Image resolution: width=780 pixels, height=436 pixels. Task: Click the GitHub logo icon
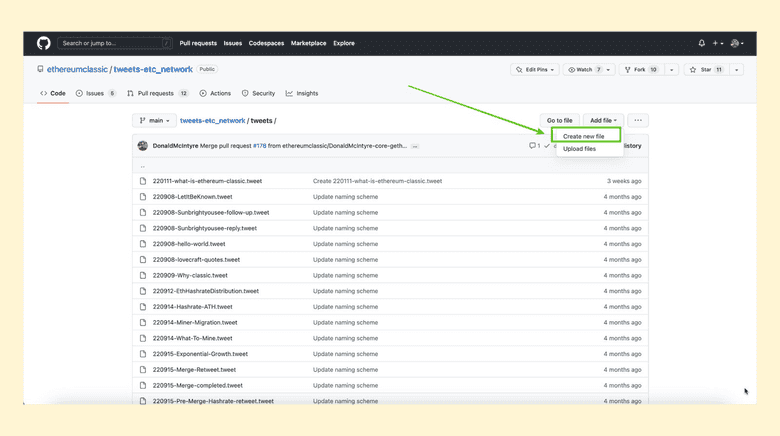tap(43, 43)
